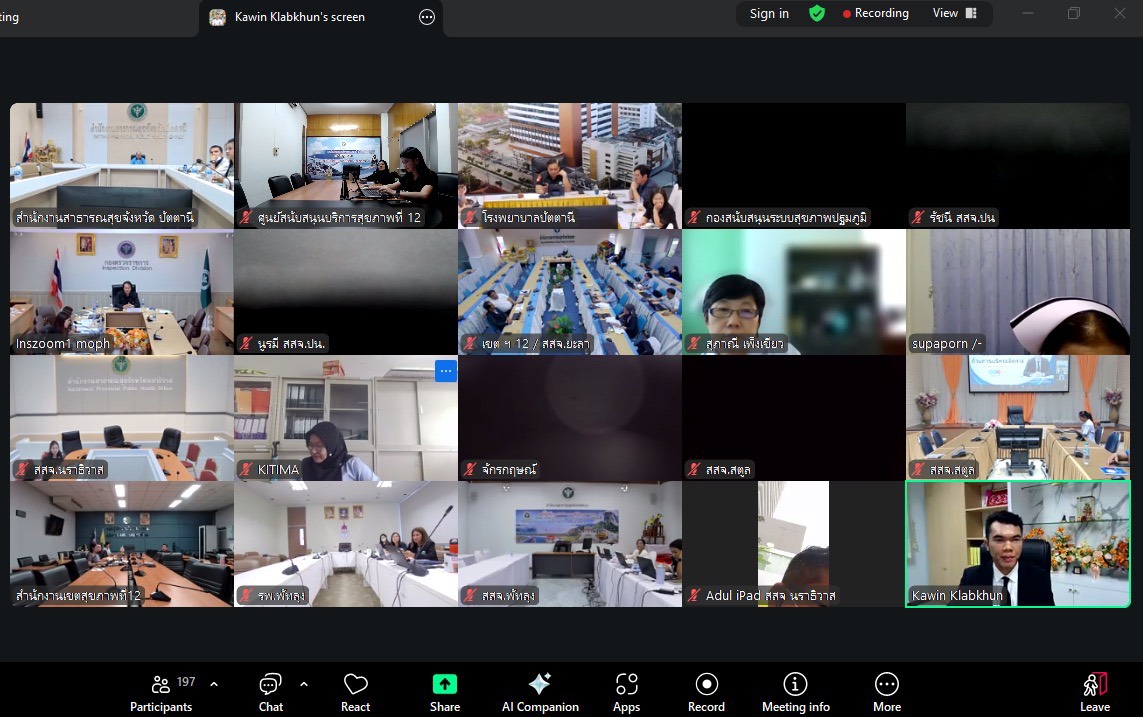Image resolution: width=1143 pixels, height=717 pixels.
Task: Open the Chat panel
Action: 270,693
